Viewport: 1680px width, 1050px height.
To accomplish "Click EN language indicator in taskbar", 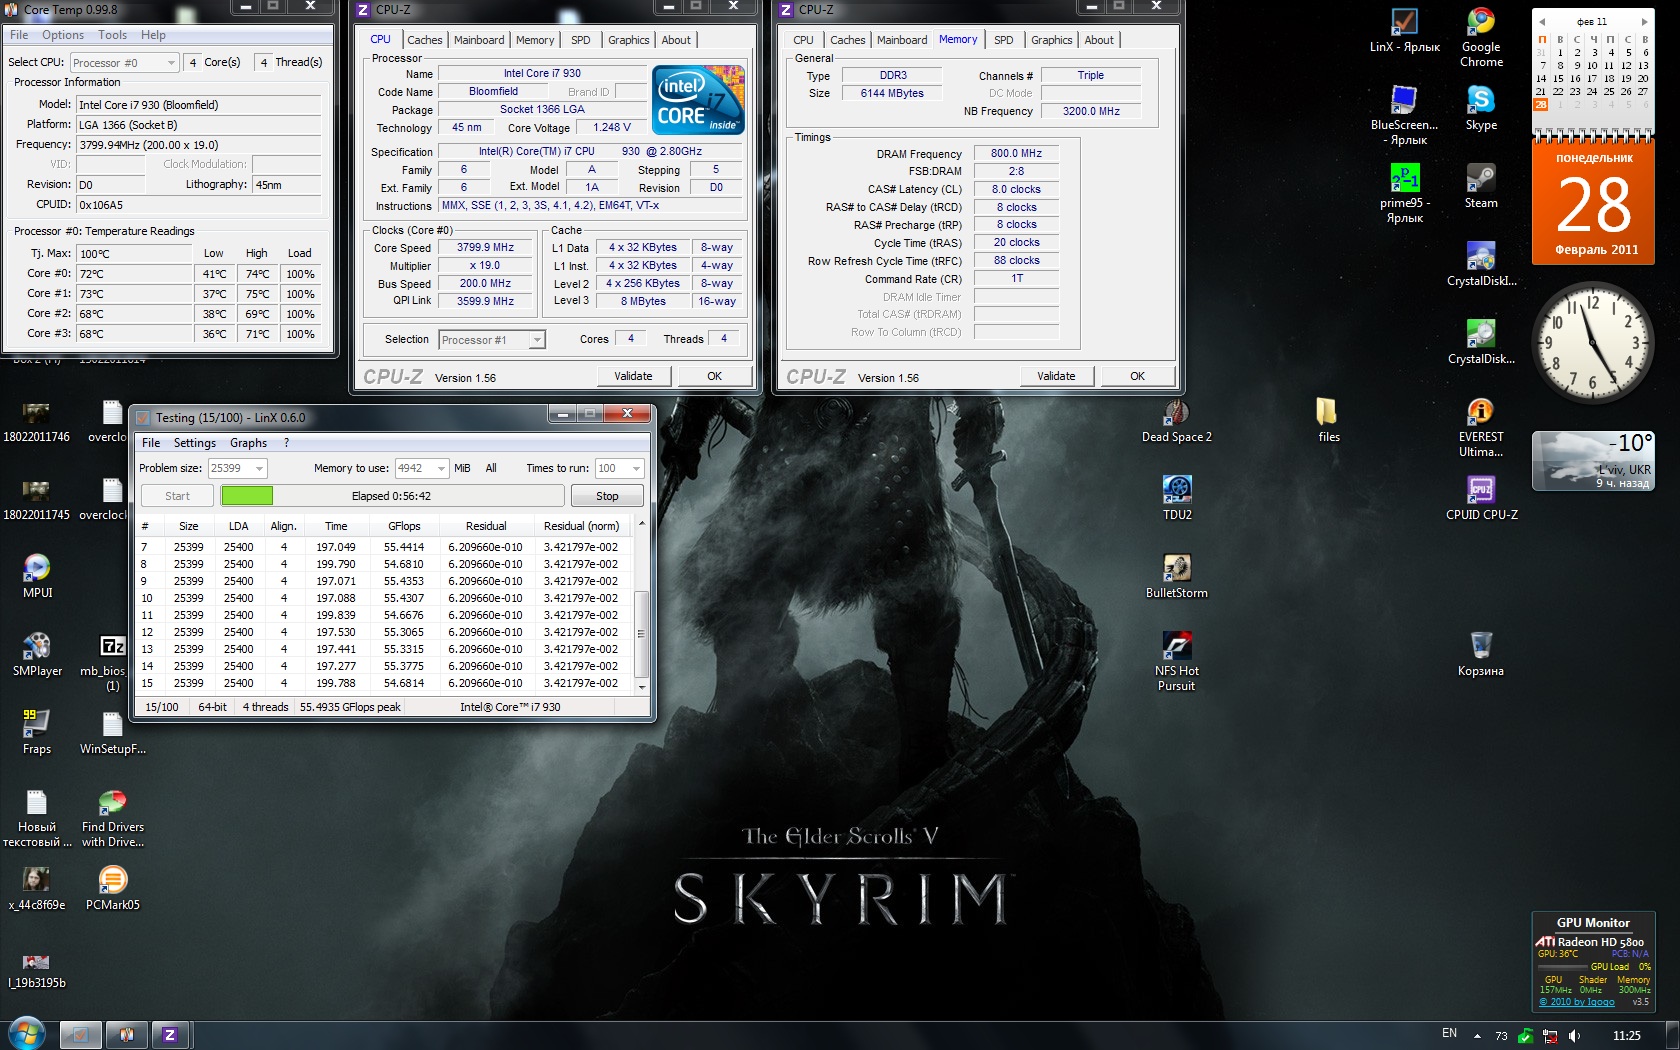I will point(1449,1033).
